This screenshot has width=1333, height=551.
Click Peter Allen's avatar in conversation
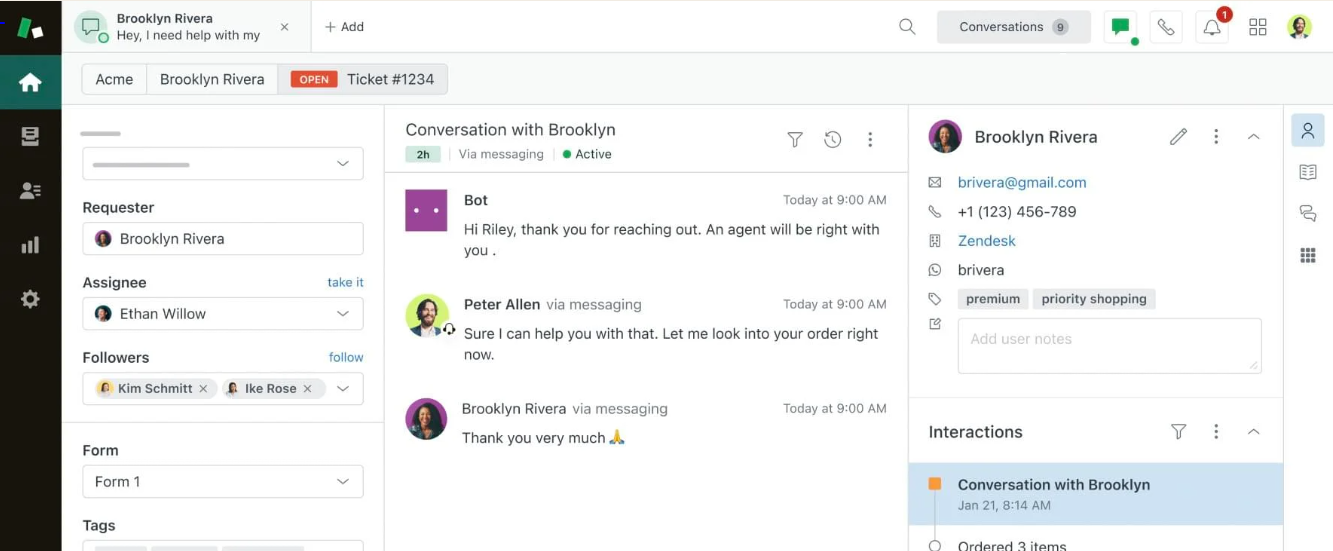(427, 315)
